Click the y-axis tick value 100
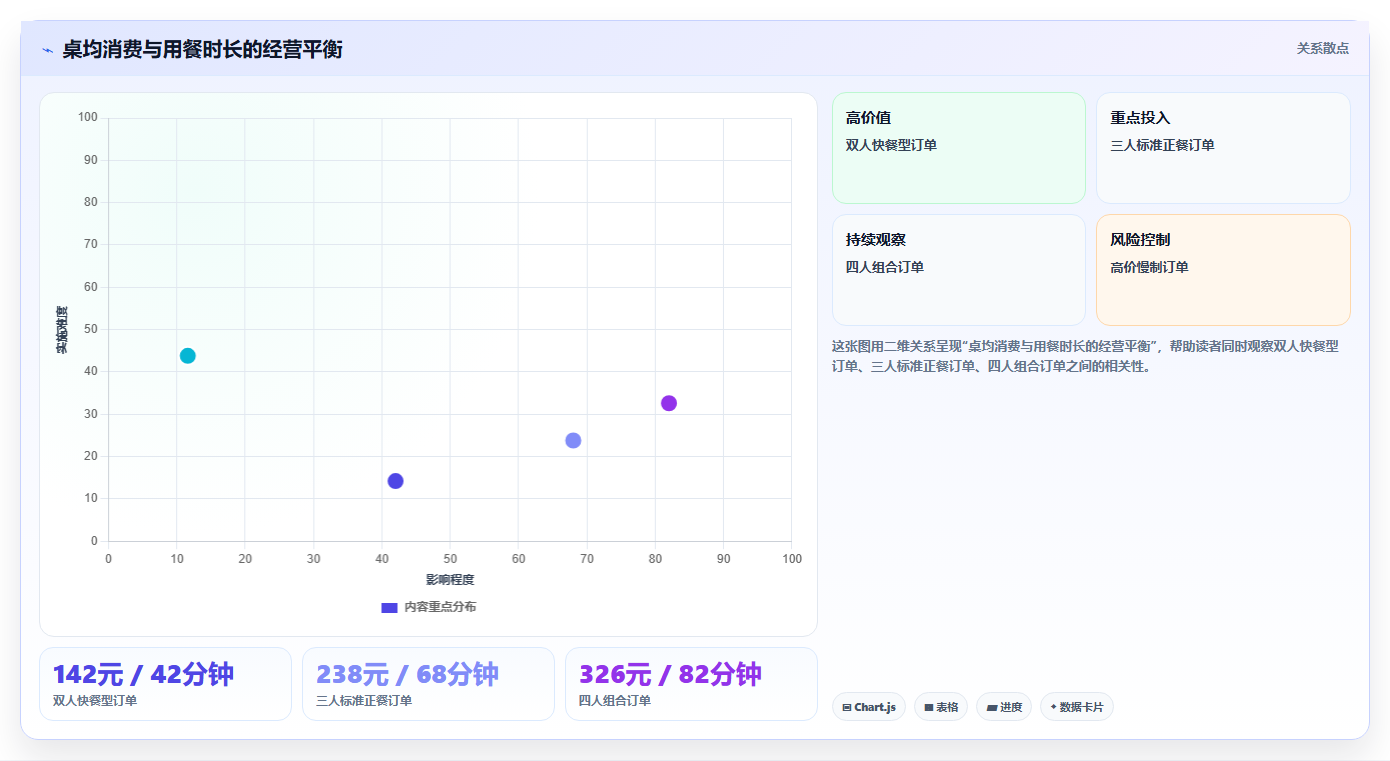The width and height of the screenshot is (1390, 761). 88,118
